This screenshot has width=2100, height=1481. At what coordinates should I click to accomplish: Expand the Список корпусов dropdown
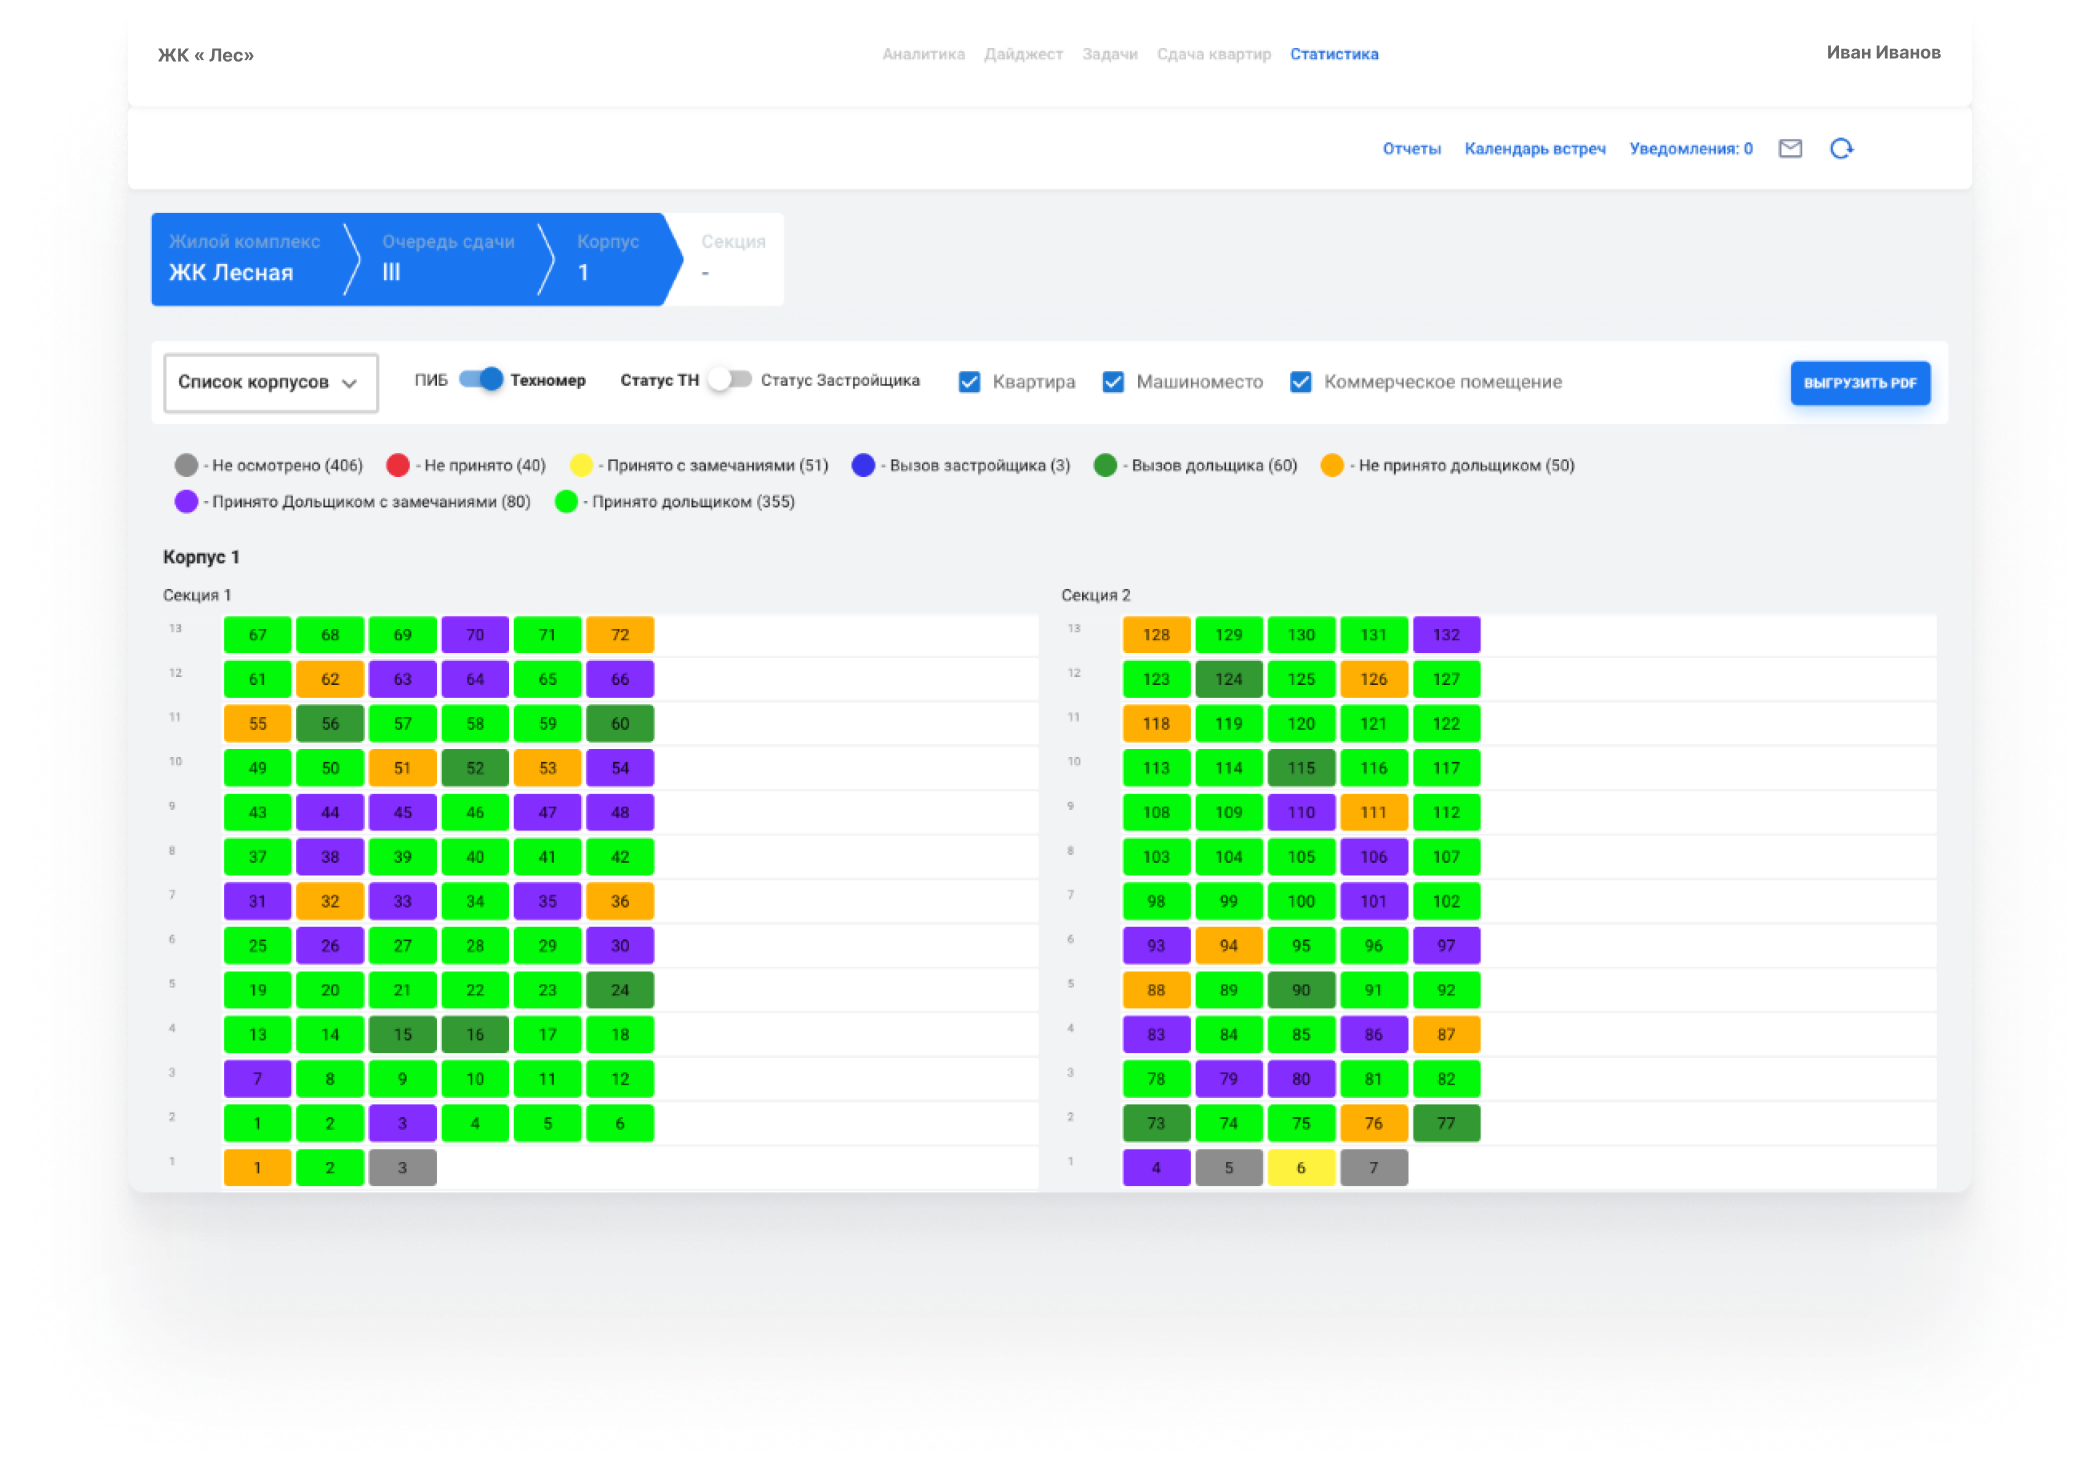pyautogui.click(x=270, y=382)
